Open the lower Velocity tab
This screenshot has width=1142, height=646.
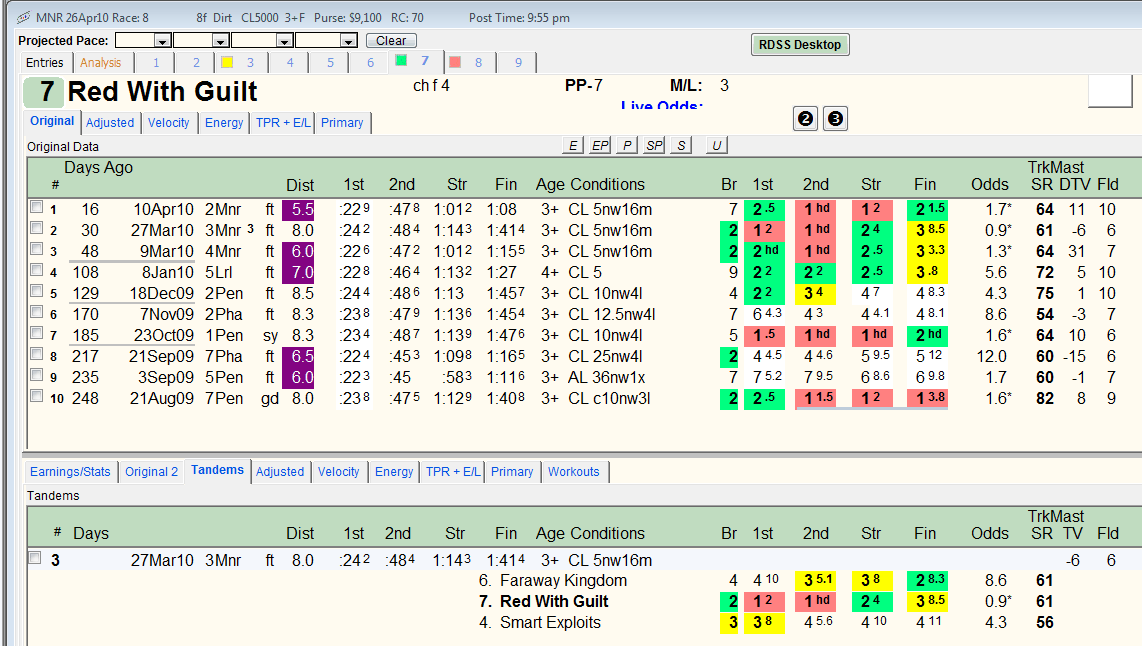[x=339, y=471]
